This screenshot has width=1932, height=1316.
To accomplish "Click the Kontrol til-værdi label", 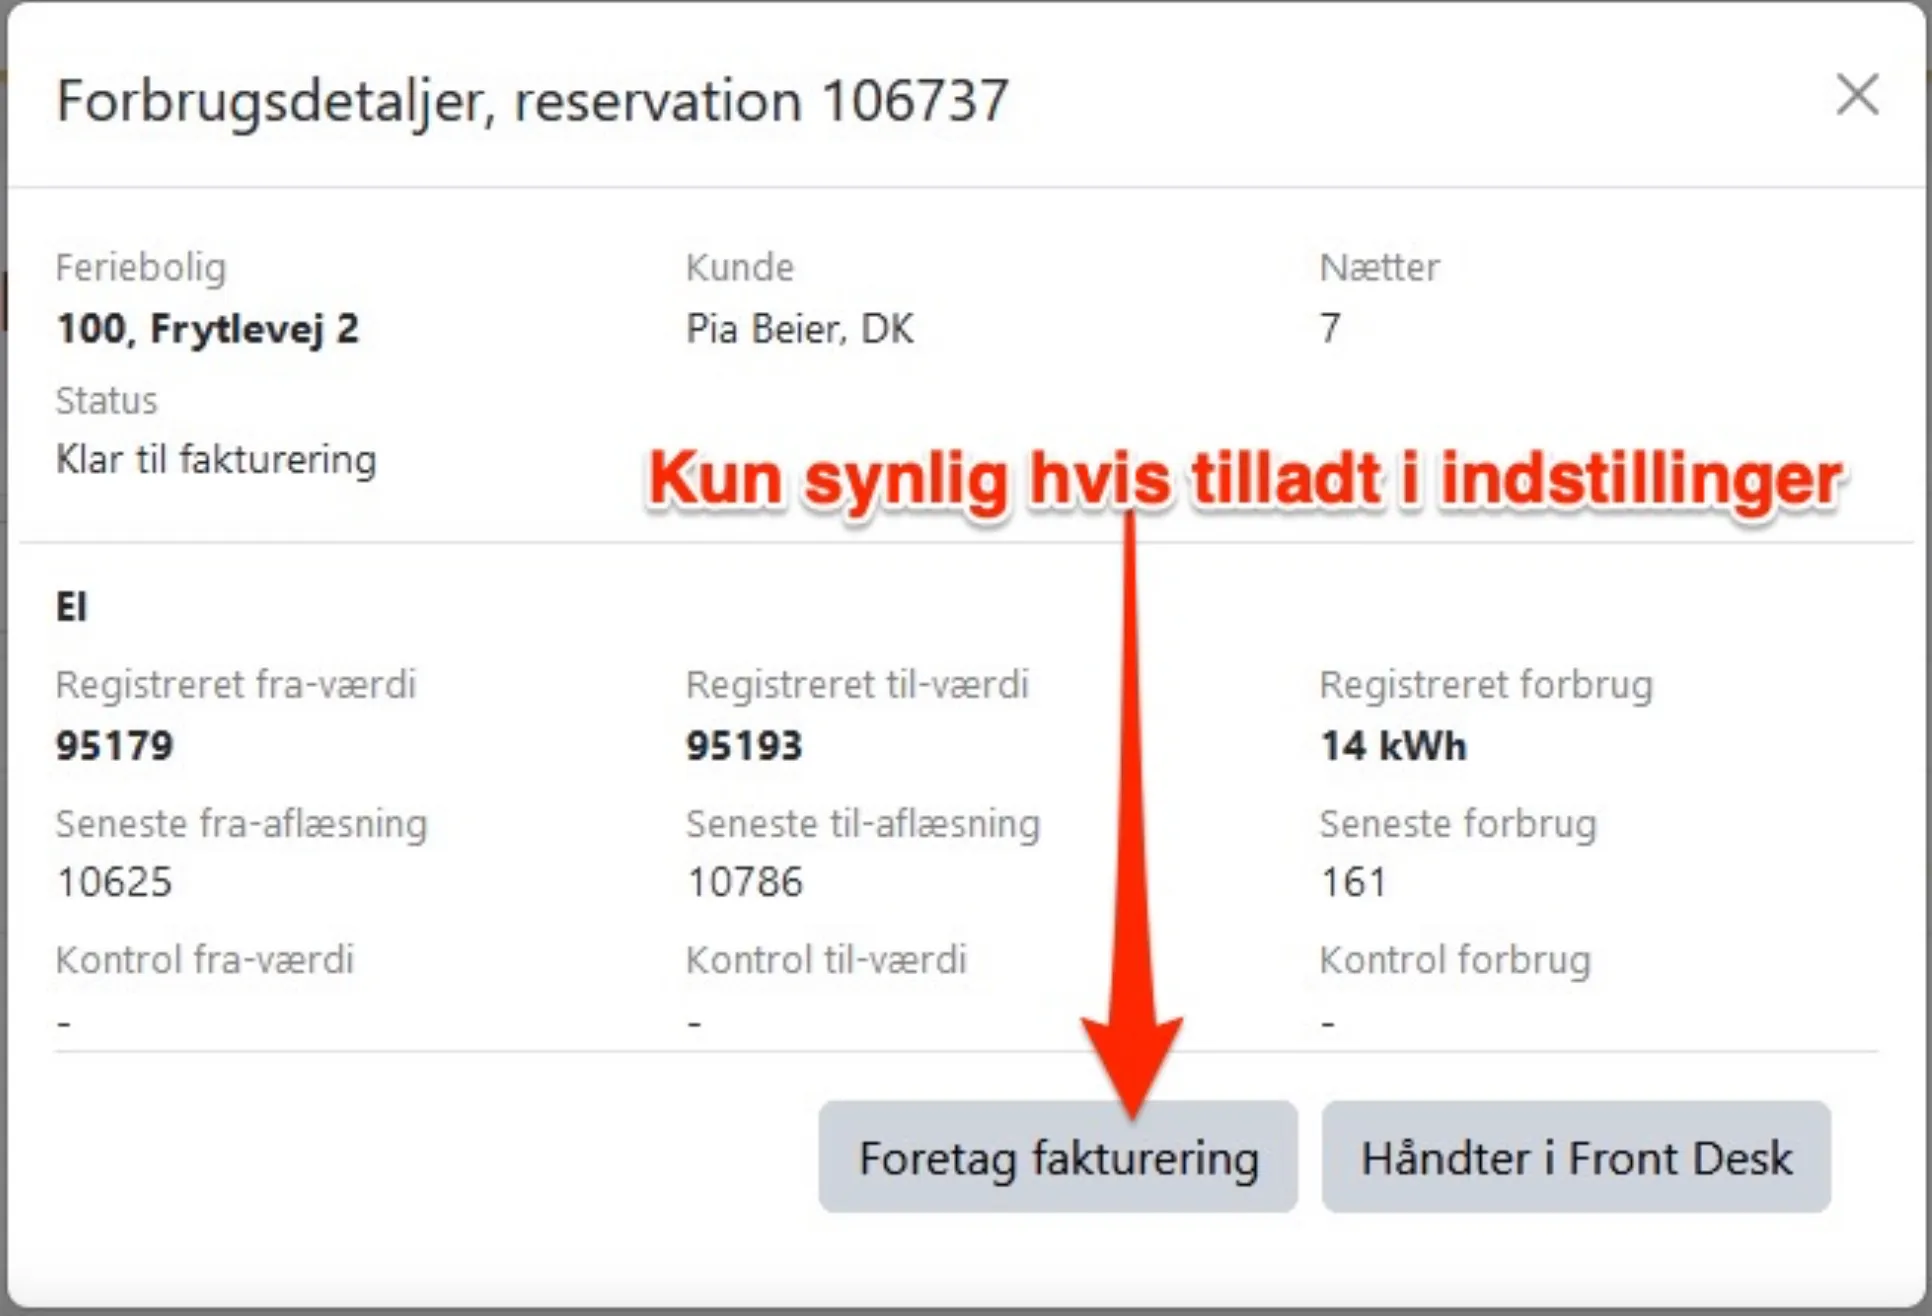I will (x=826, y=960).
